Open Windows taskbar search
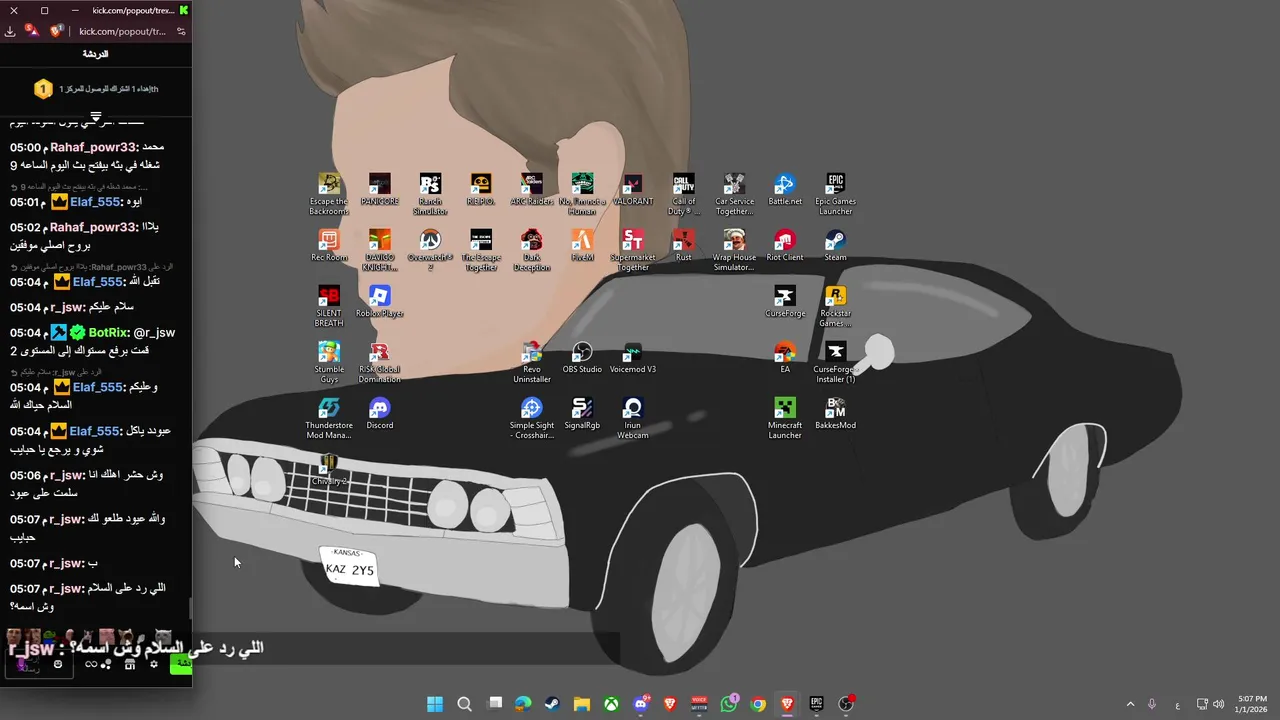Viewport: 1280px width, 720px height. [464, 704]
